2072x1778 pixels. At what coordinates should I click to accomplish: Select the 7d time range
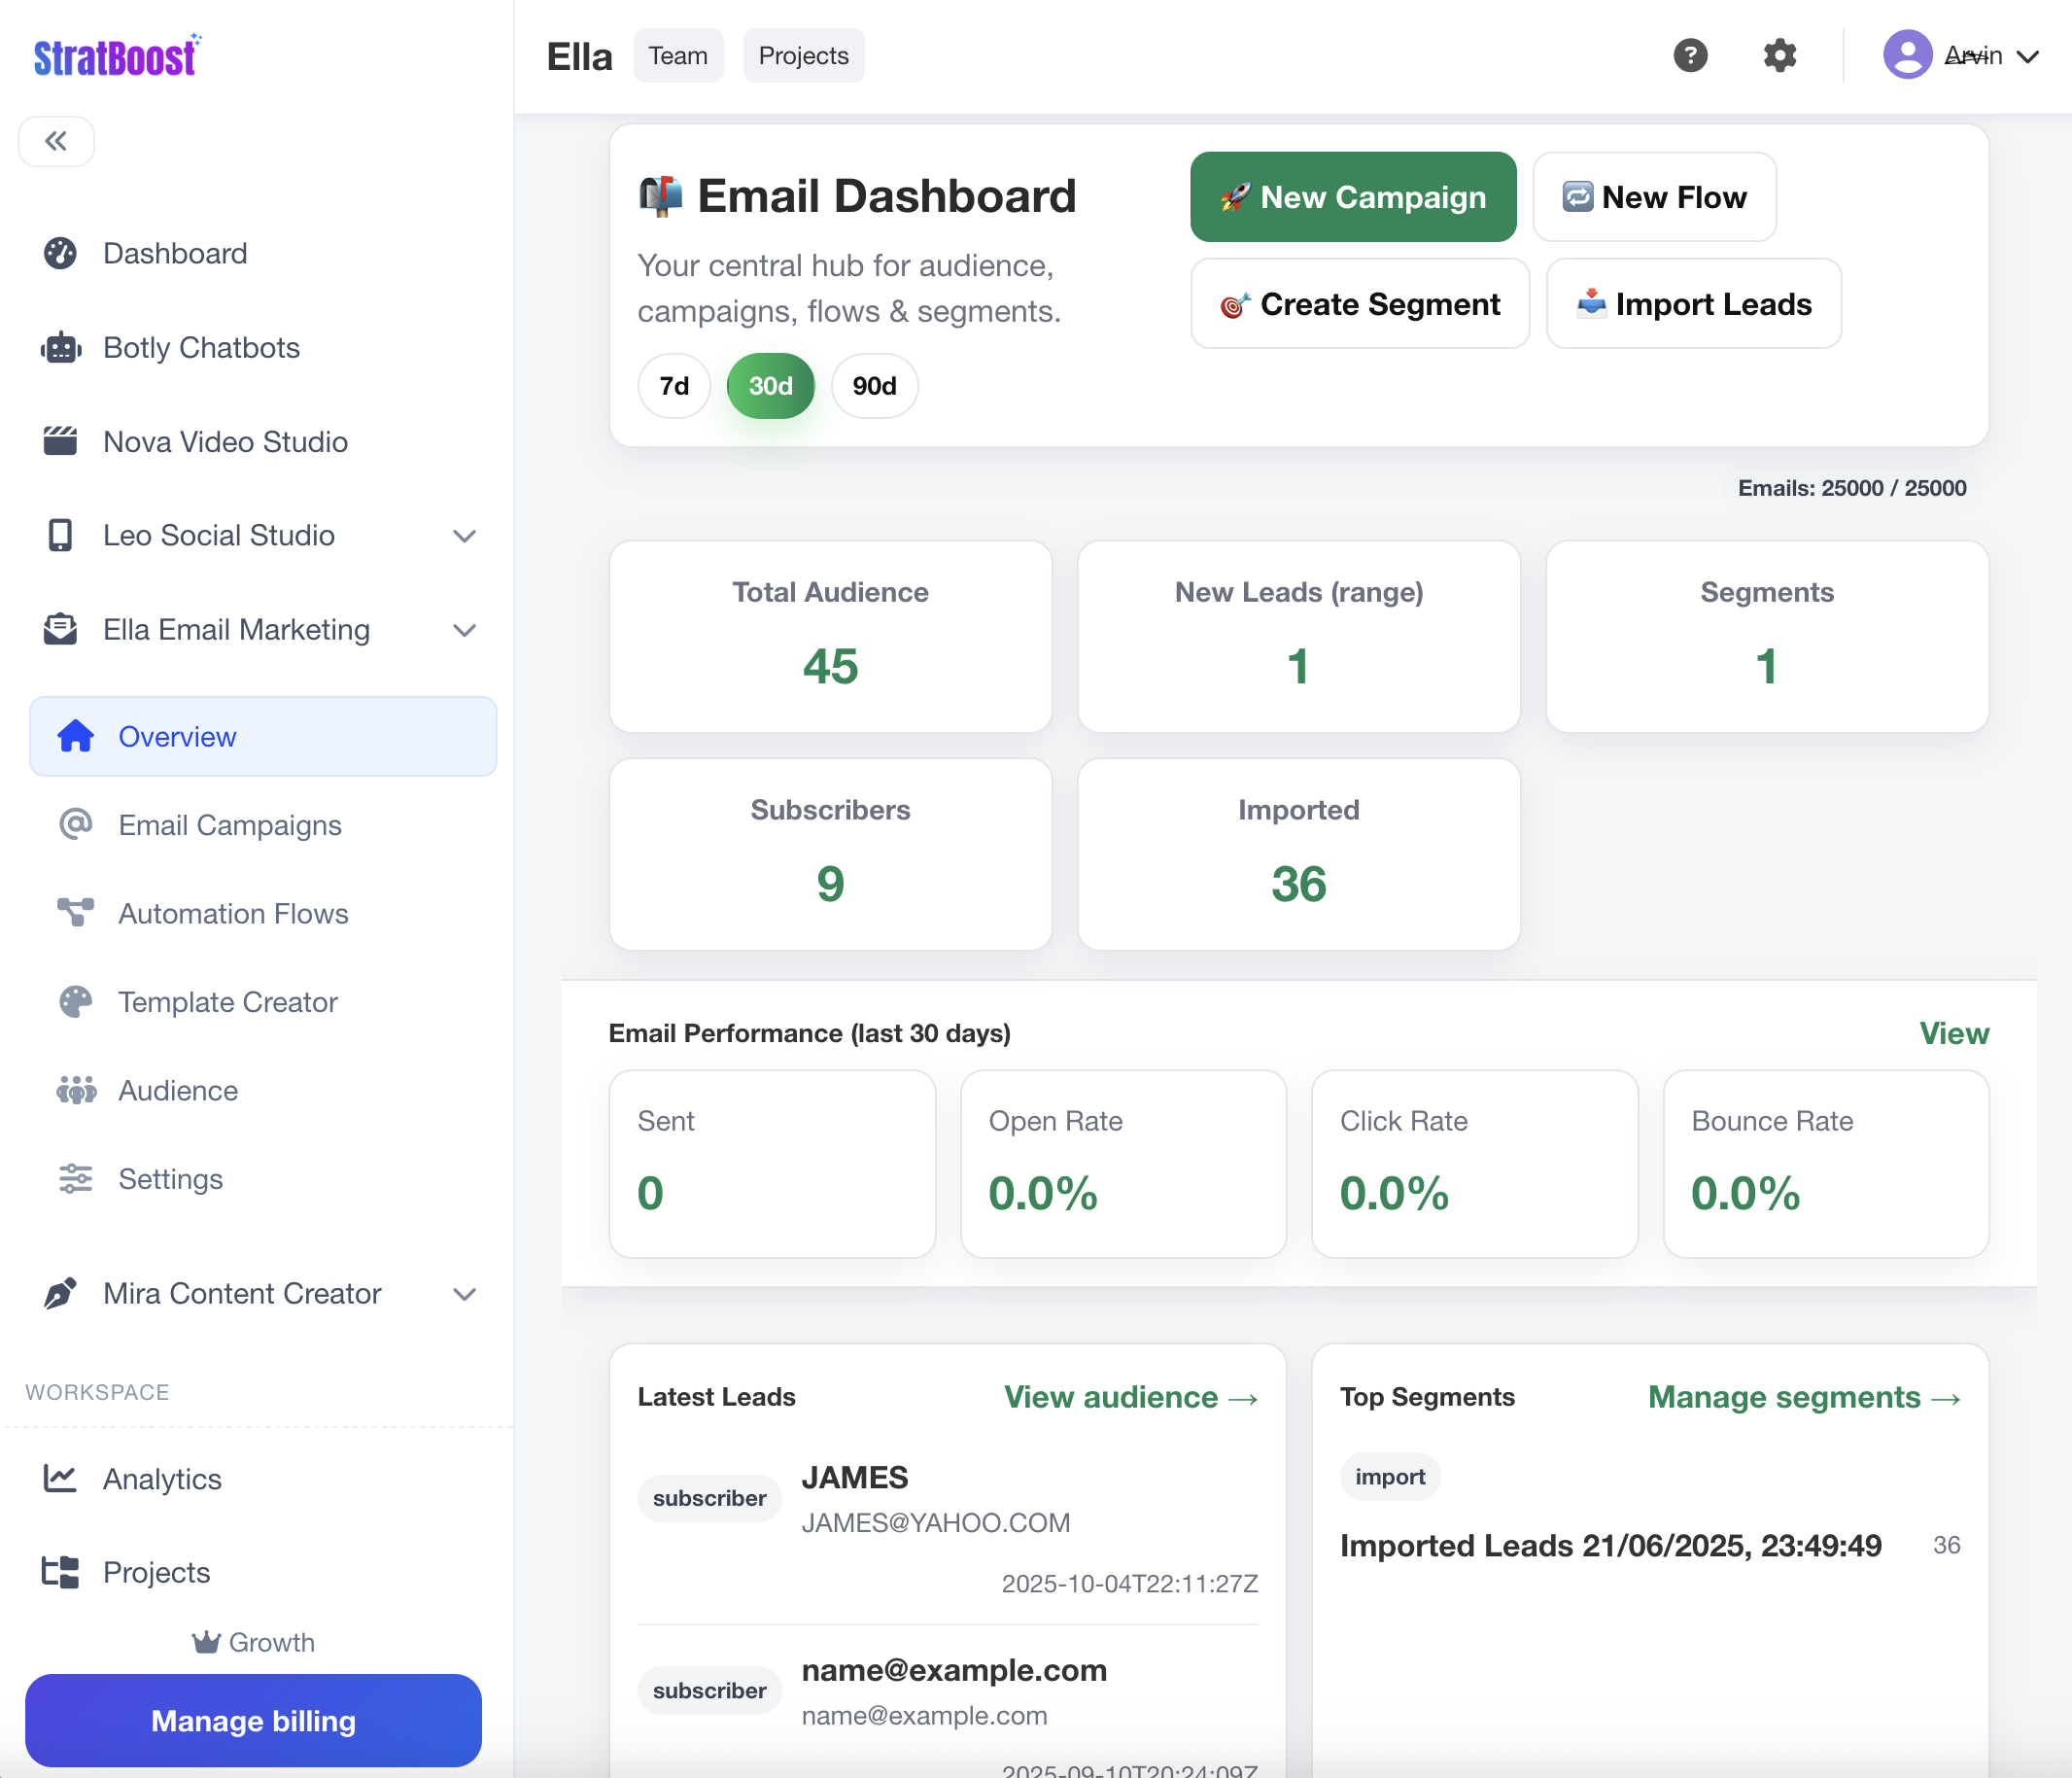tap(673, 385)
